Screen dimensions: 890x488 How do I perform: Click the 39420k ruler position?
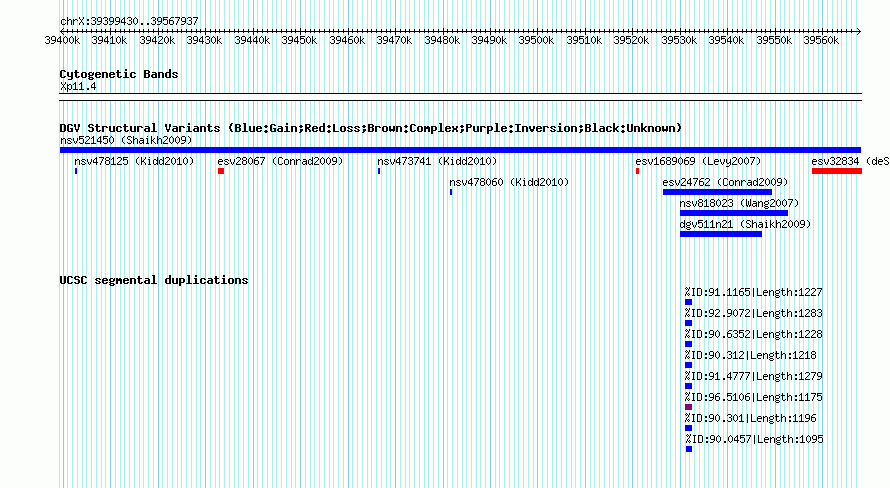[157, 40]
